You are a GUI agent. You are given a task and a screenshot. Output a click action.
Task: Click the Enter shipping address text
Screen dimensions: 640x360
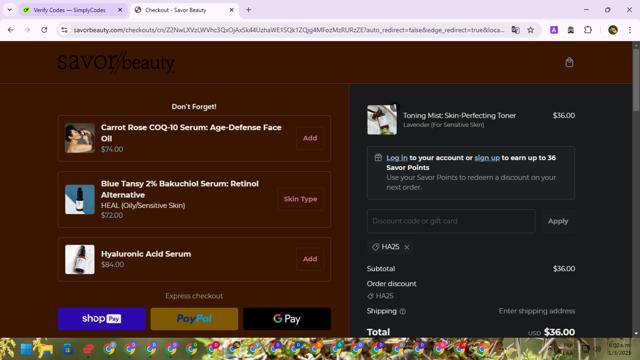(x=537, y=311)
